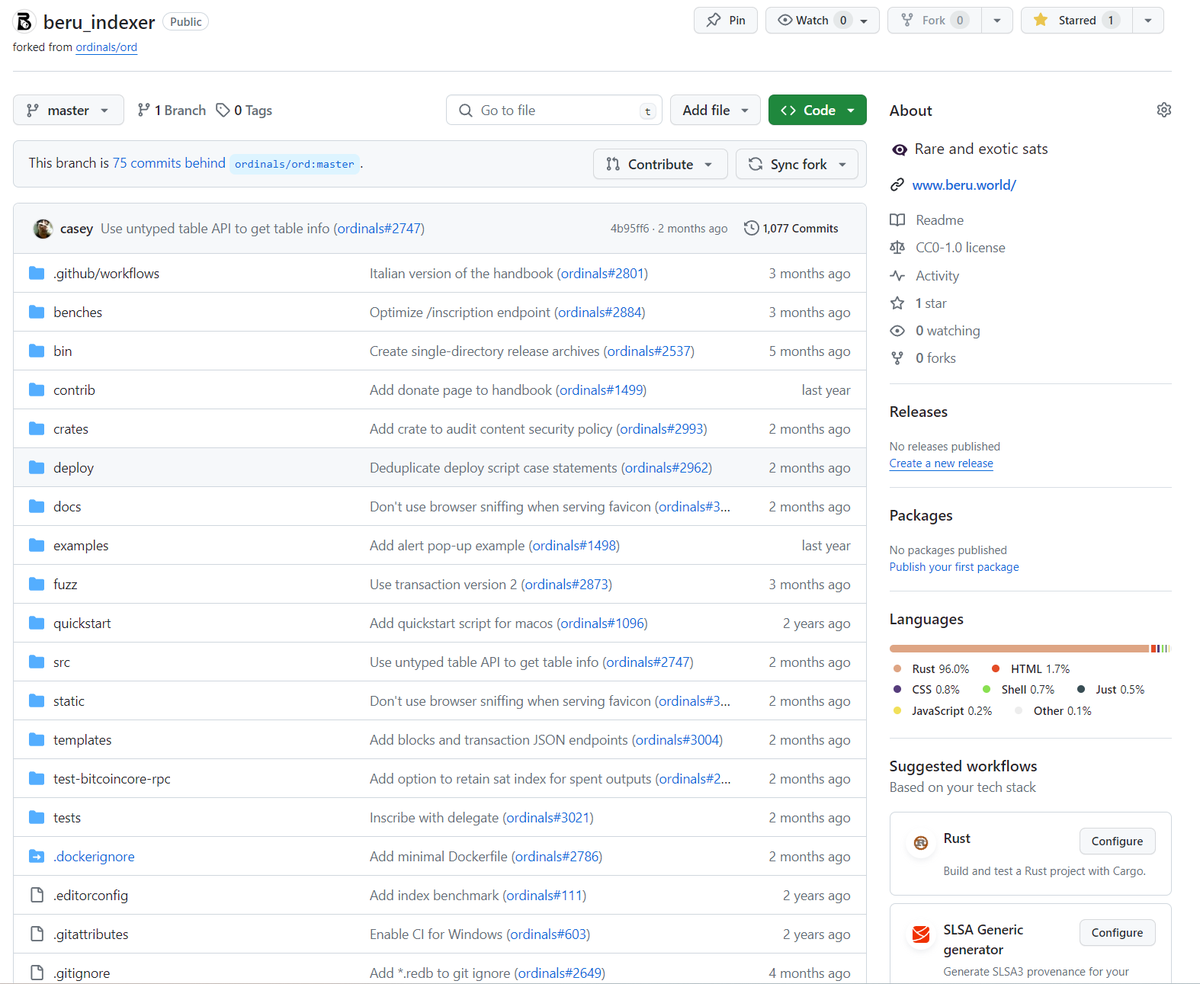Click the .gitignore file icon

pos(37,973)
